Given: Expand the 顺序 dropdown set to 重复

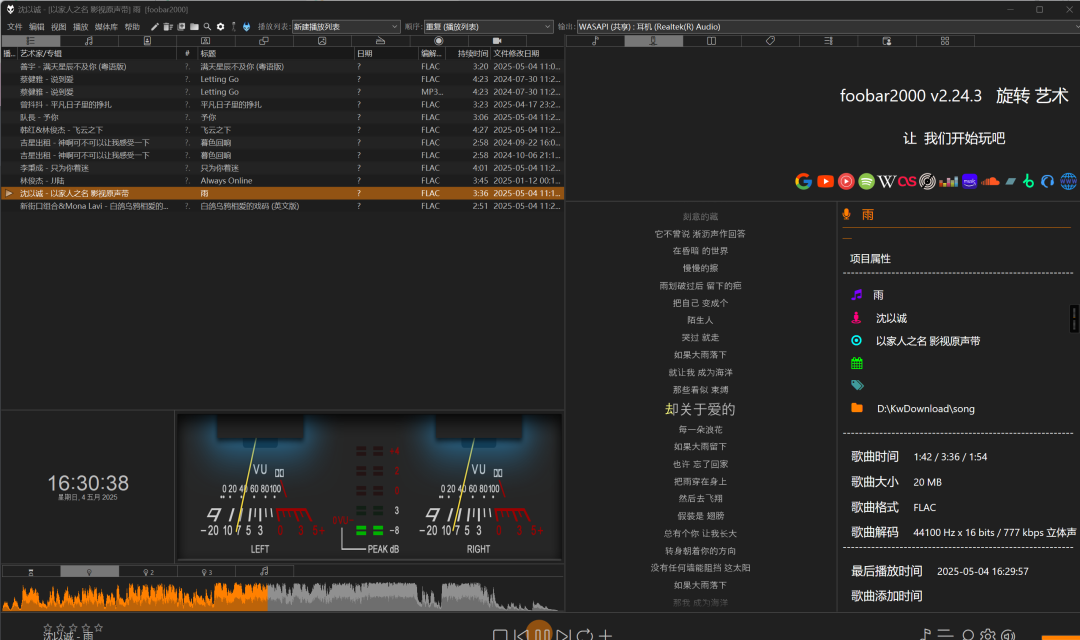Looking at the screenshot, I should click(488, 27).
